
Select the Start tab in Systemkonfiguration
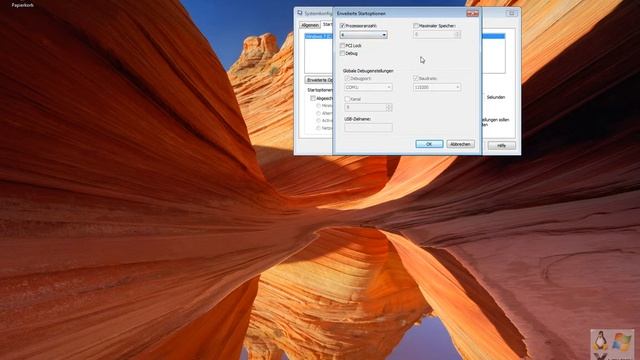(327, 24)
